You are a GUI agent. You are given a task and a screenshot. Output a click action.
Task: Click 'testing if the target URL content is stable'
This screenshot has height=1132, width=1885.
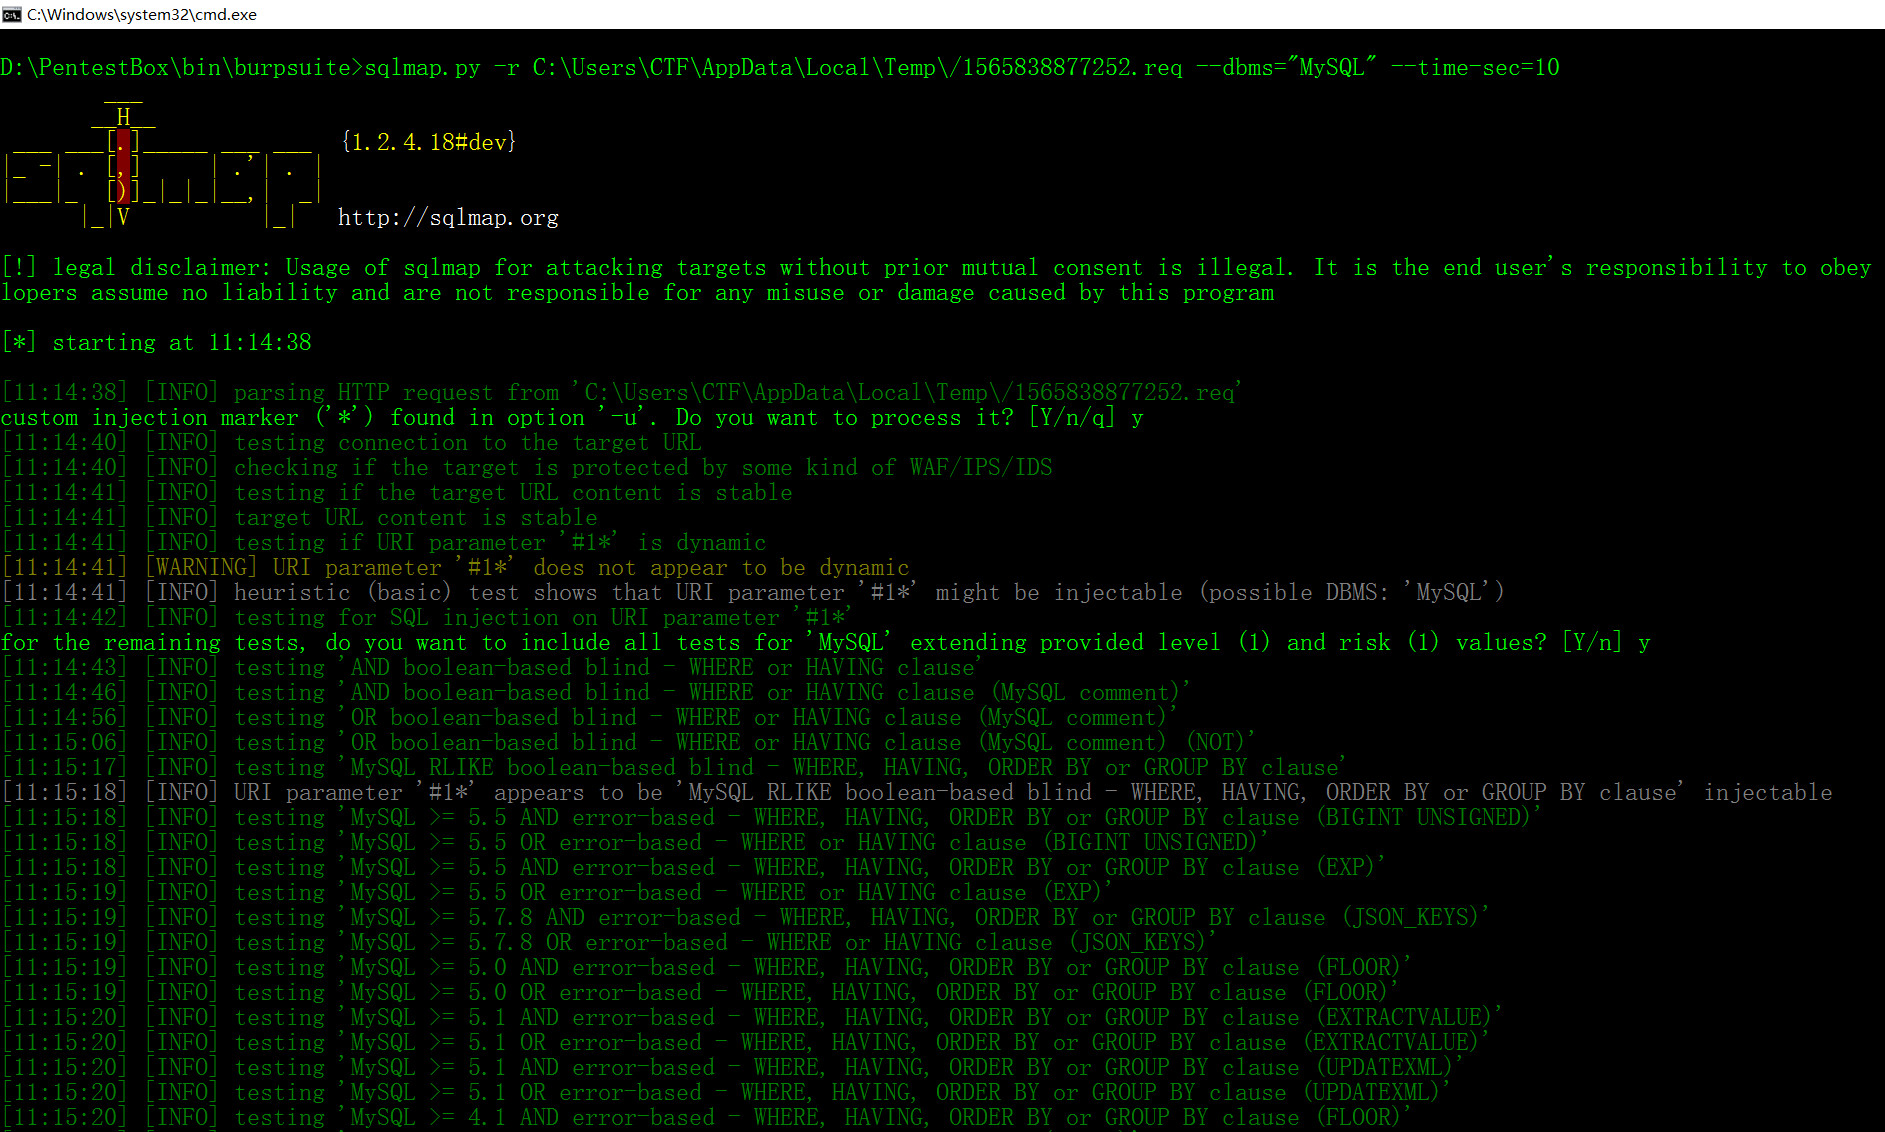(x=397, y=493)
